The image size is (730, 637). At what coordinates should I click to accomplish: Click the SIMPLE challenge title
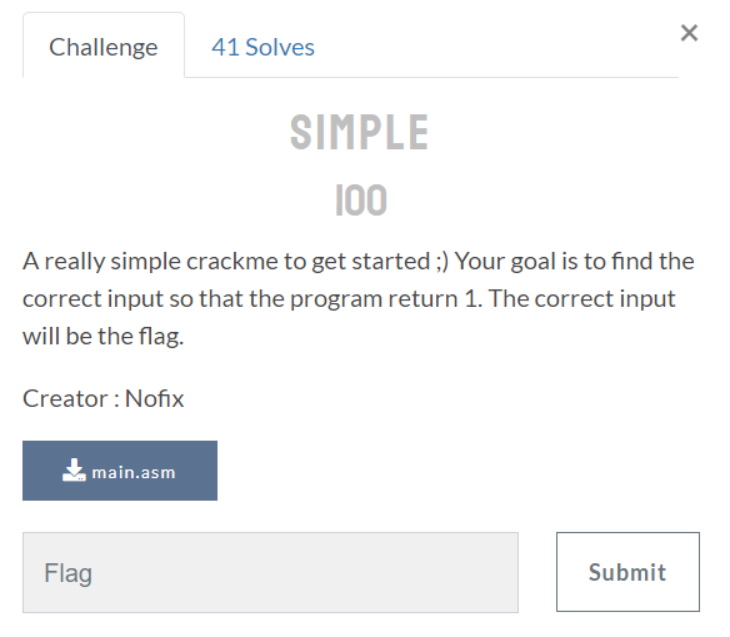(359, 132)
